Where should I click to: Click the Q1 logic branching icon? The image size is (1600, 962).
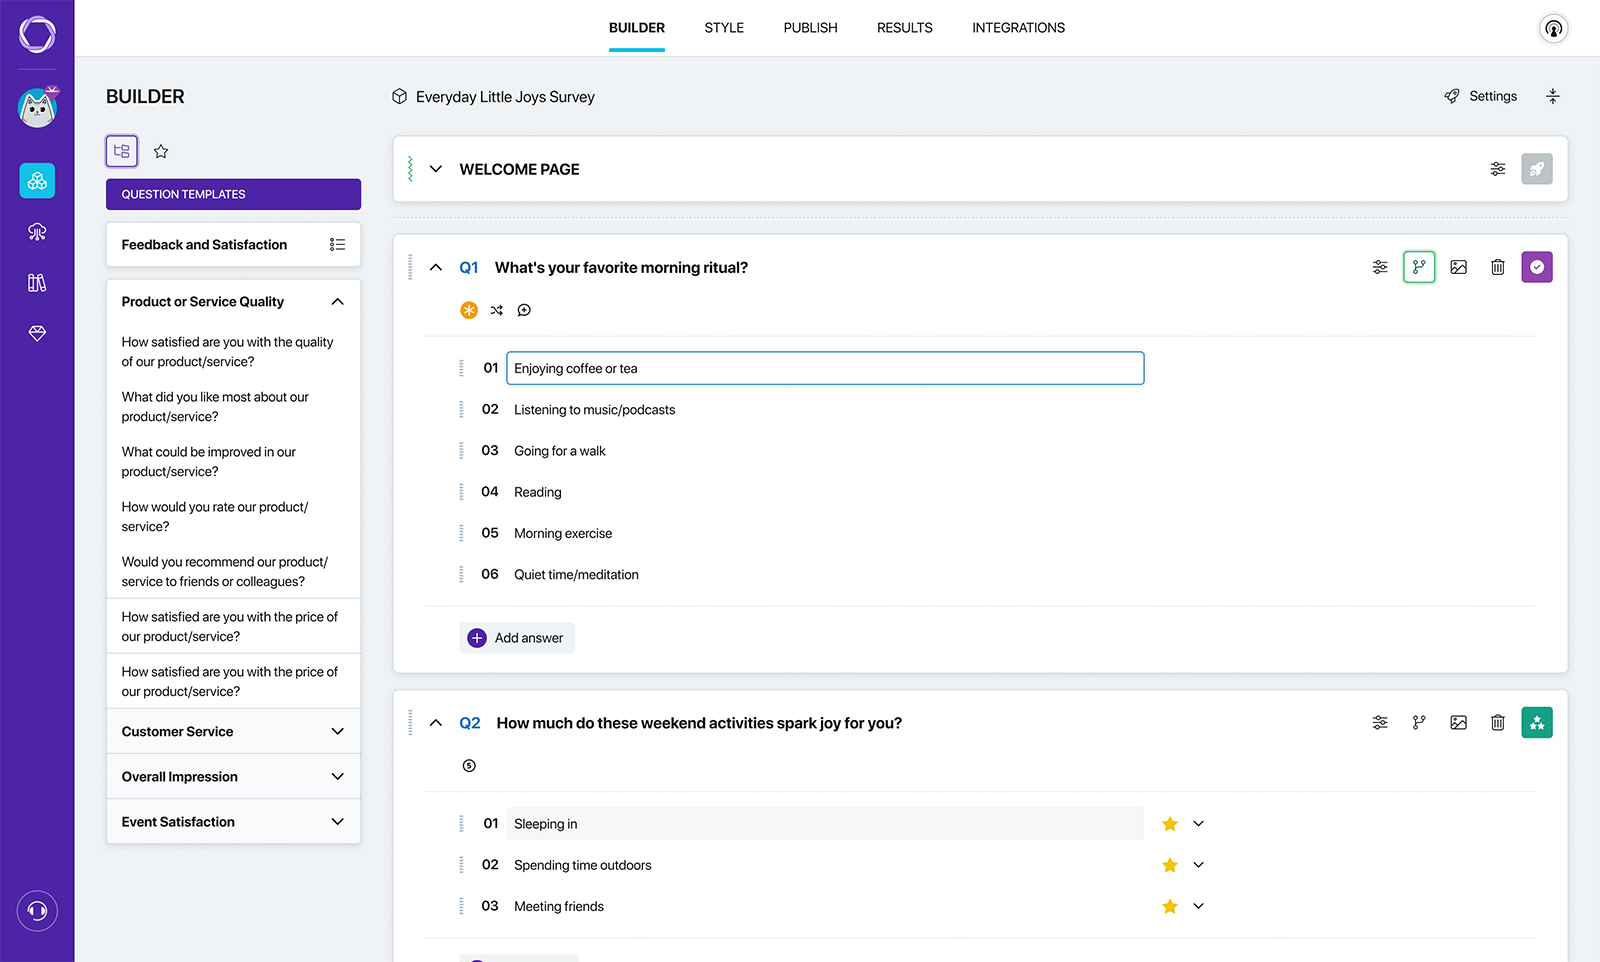click(1419, 267)
